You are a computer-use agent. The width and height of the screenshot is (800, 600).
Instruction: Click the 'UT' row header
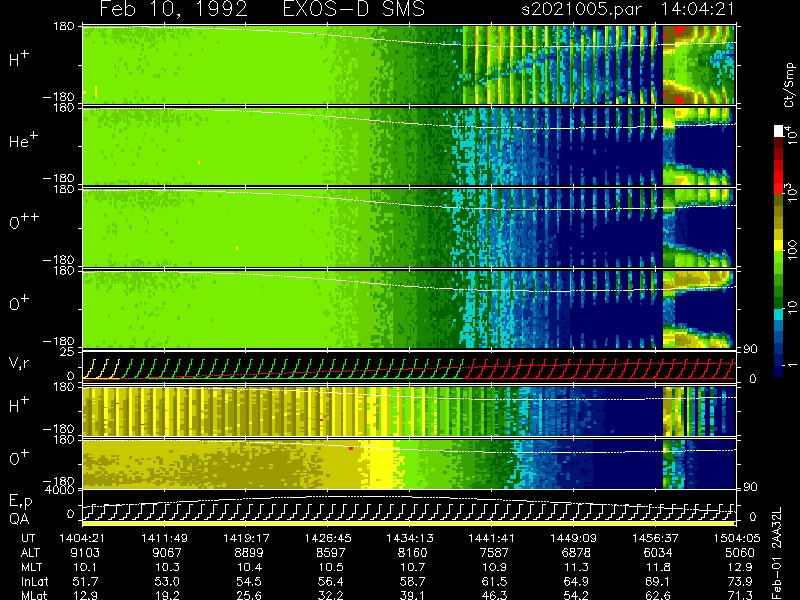point(28,538)
